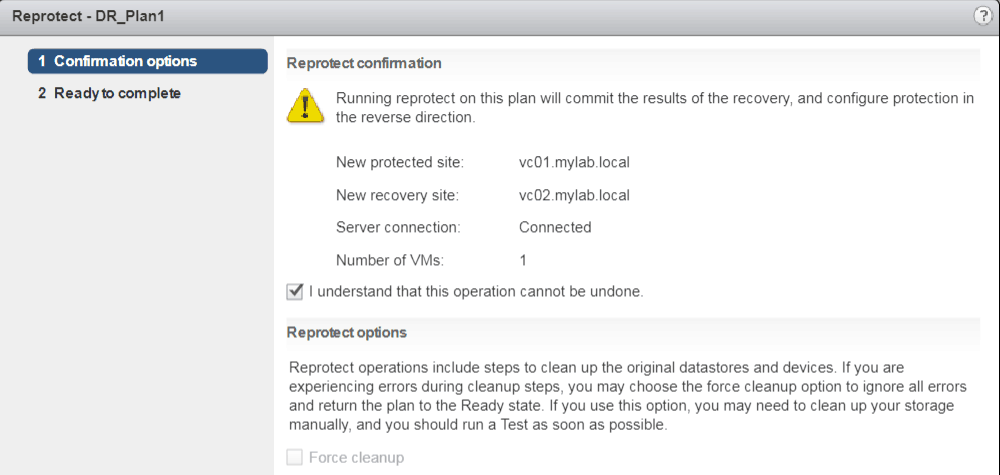Click the Number of VMs label
Image resolution: width=1000 pixels, height=475 pixels.
click(389, 260)
